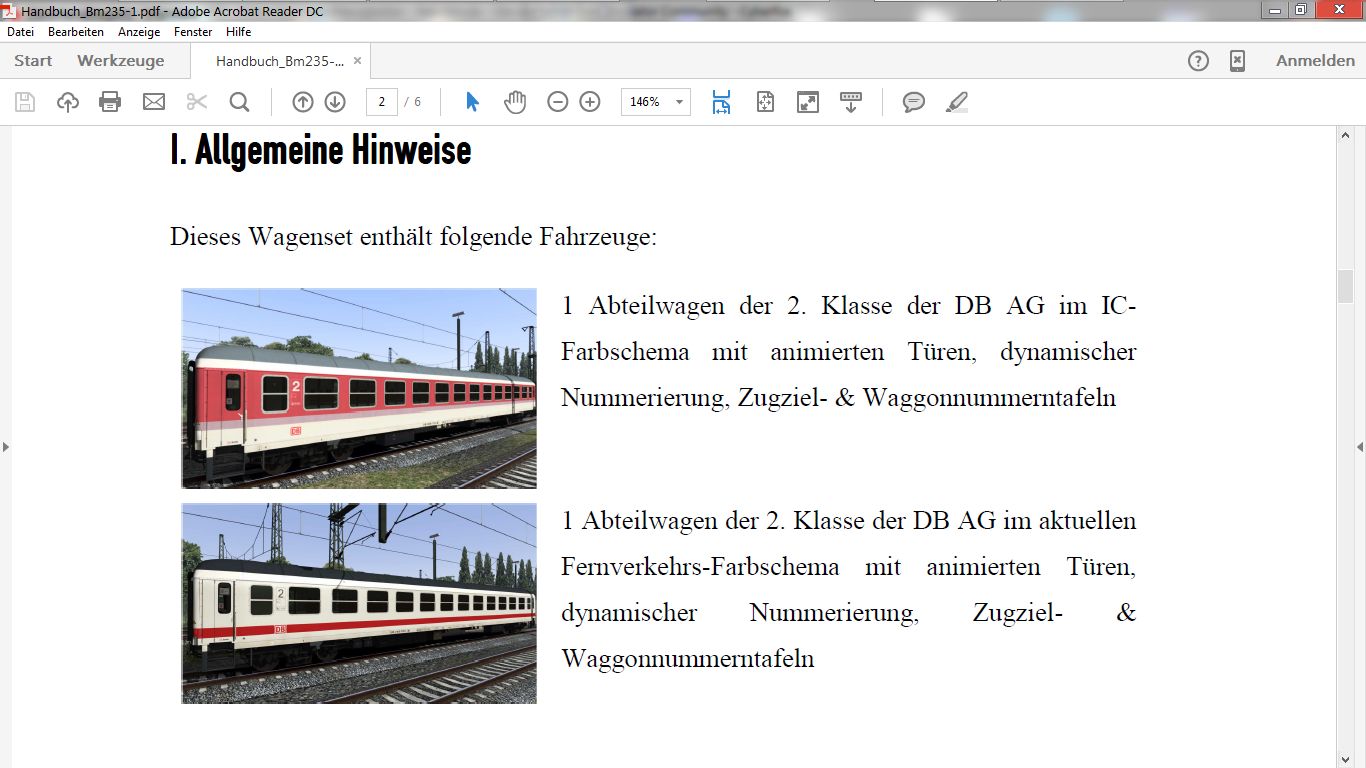Click the scrollbar down arrow
Screen dimensions: 1366x768
point(1345,759)
